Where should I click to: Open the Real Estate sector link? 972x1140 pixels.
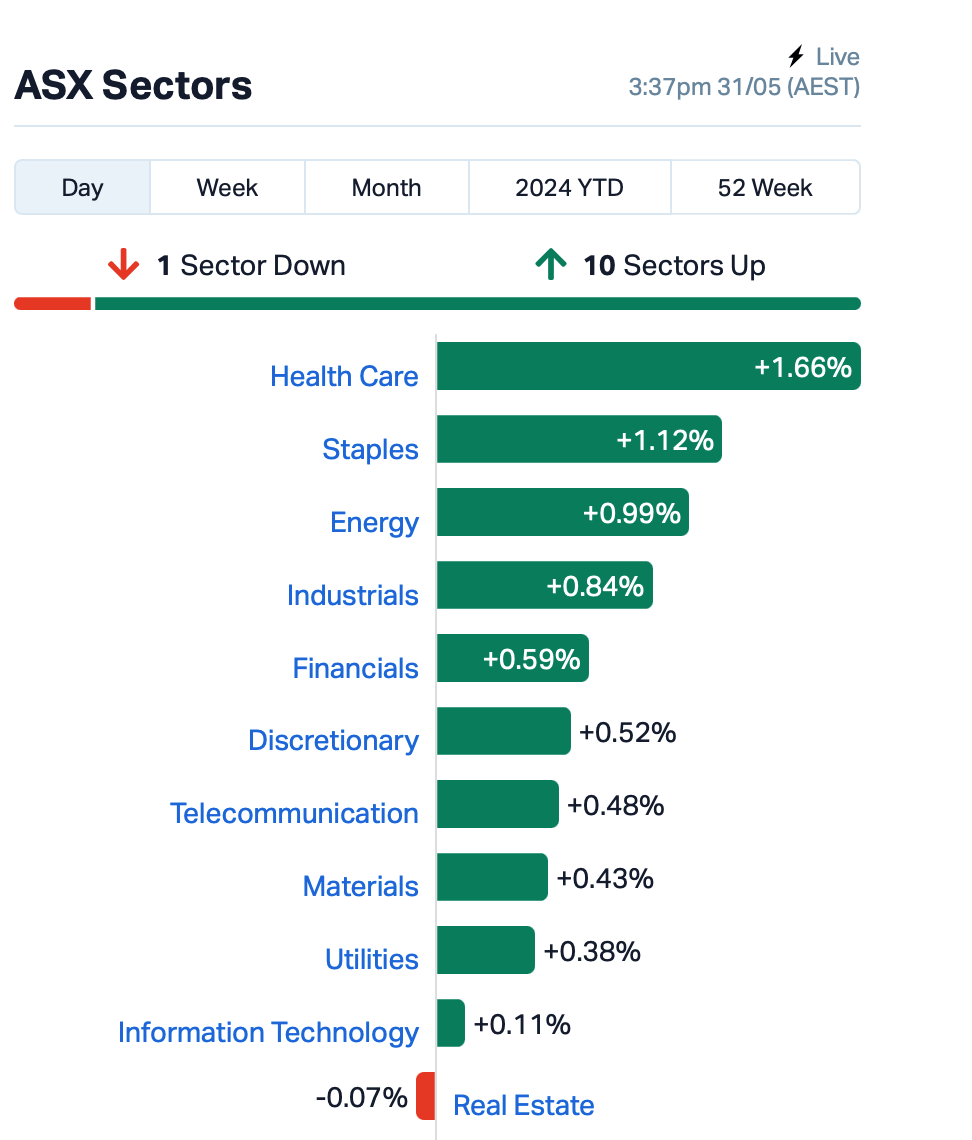[x=523, y=1105]
